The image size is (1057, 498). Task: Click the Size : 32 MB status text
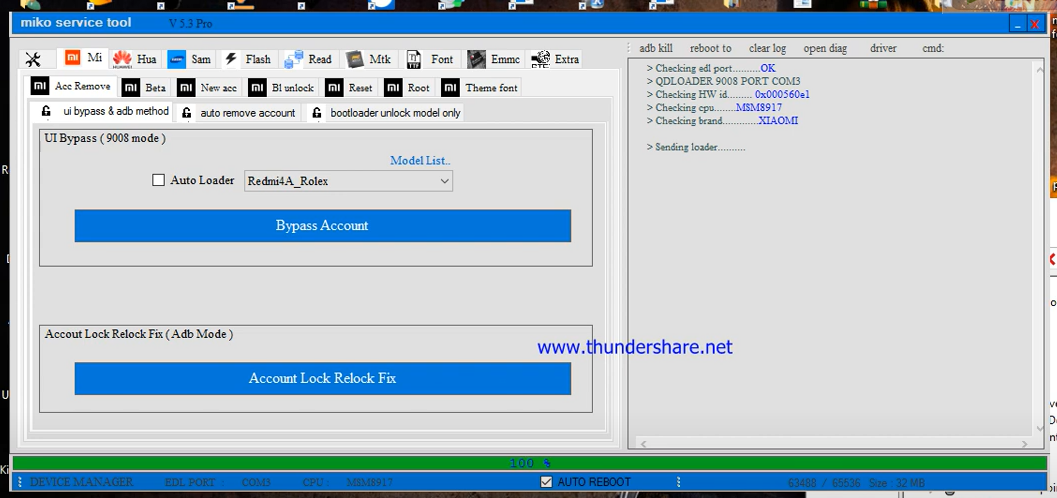coord(897,483)
